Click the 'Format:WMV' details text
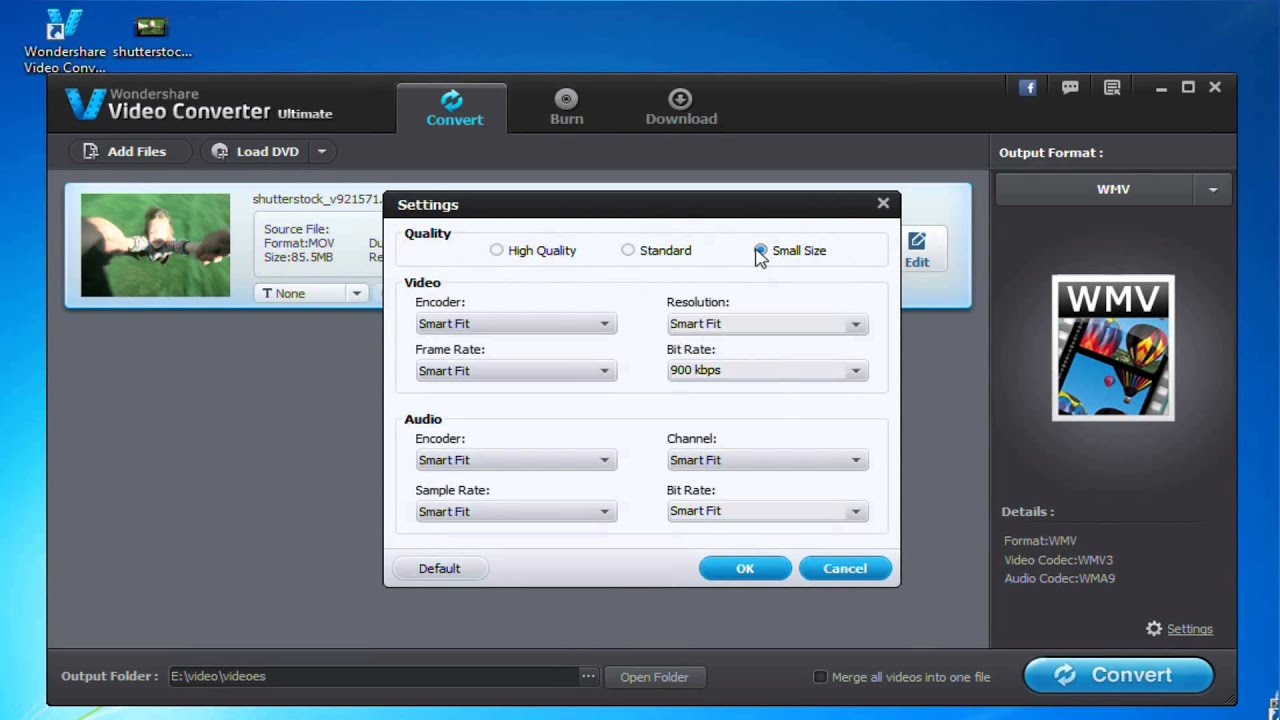 pos(1040,541)
